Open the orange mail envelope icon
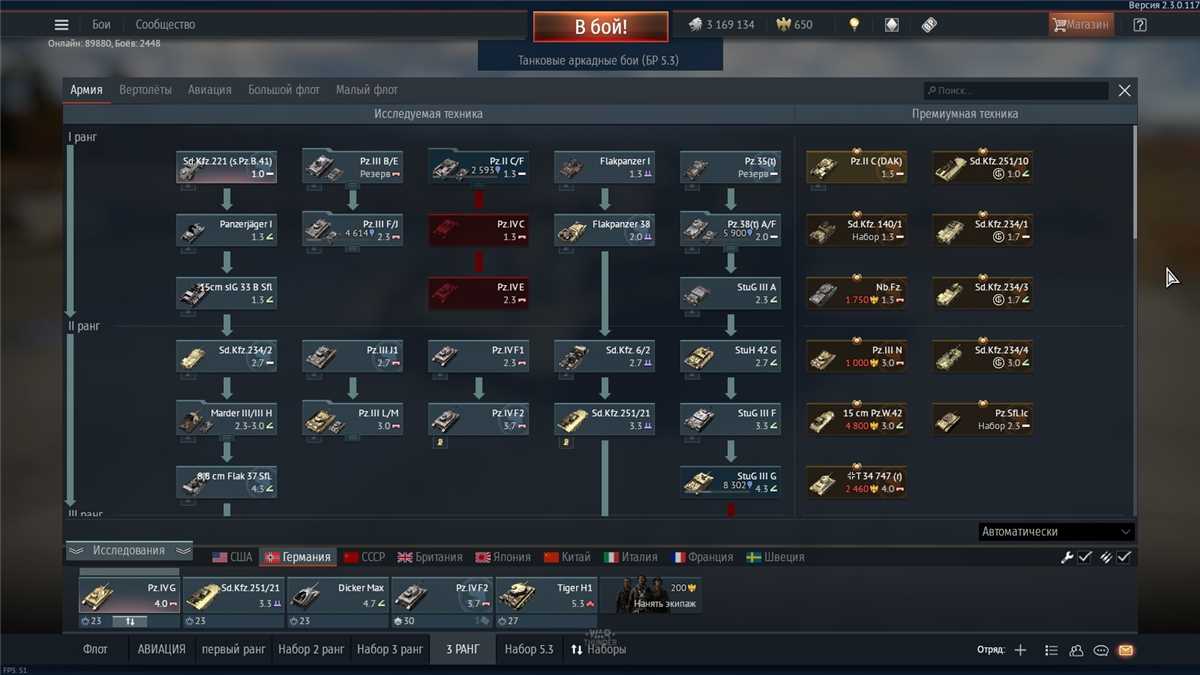The height and width of the screenshot is (675, 1200). click(1126, 650)
